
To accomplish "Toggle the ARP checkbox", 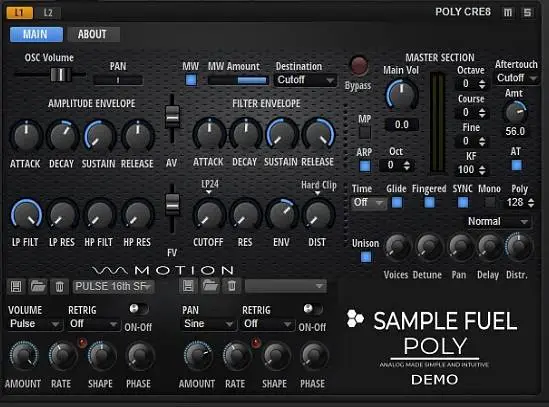I will point(364,166).
